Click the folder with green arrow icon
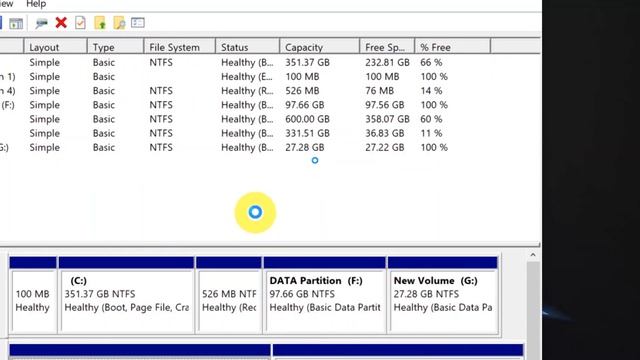640x360 pixels. coord(100,23)
